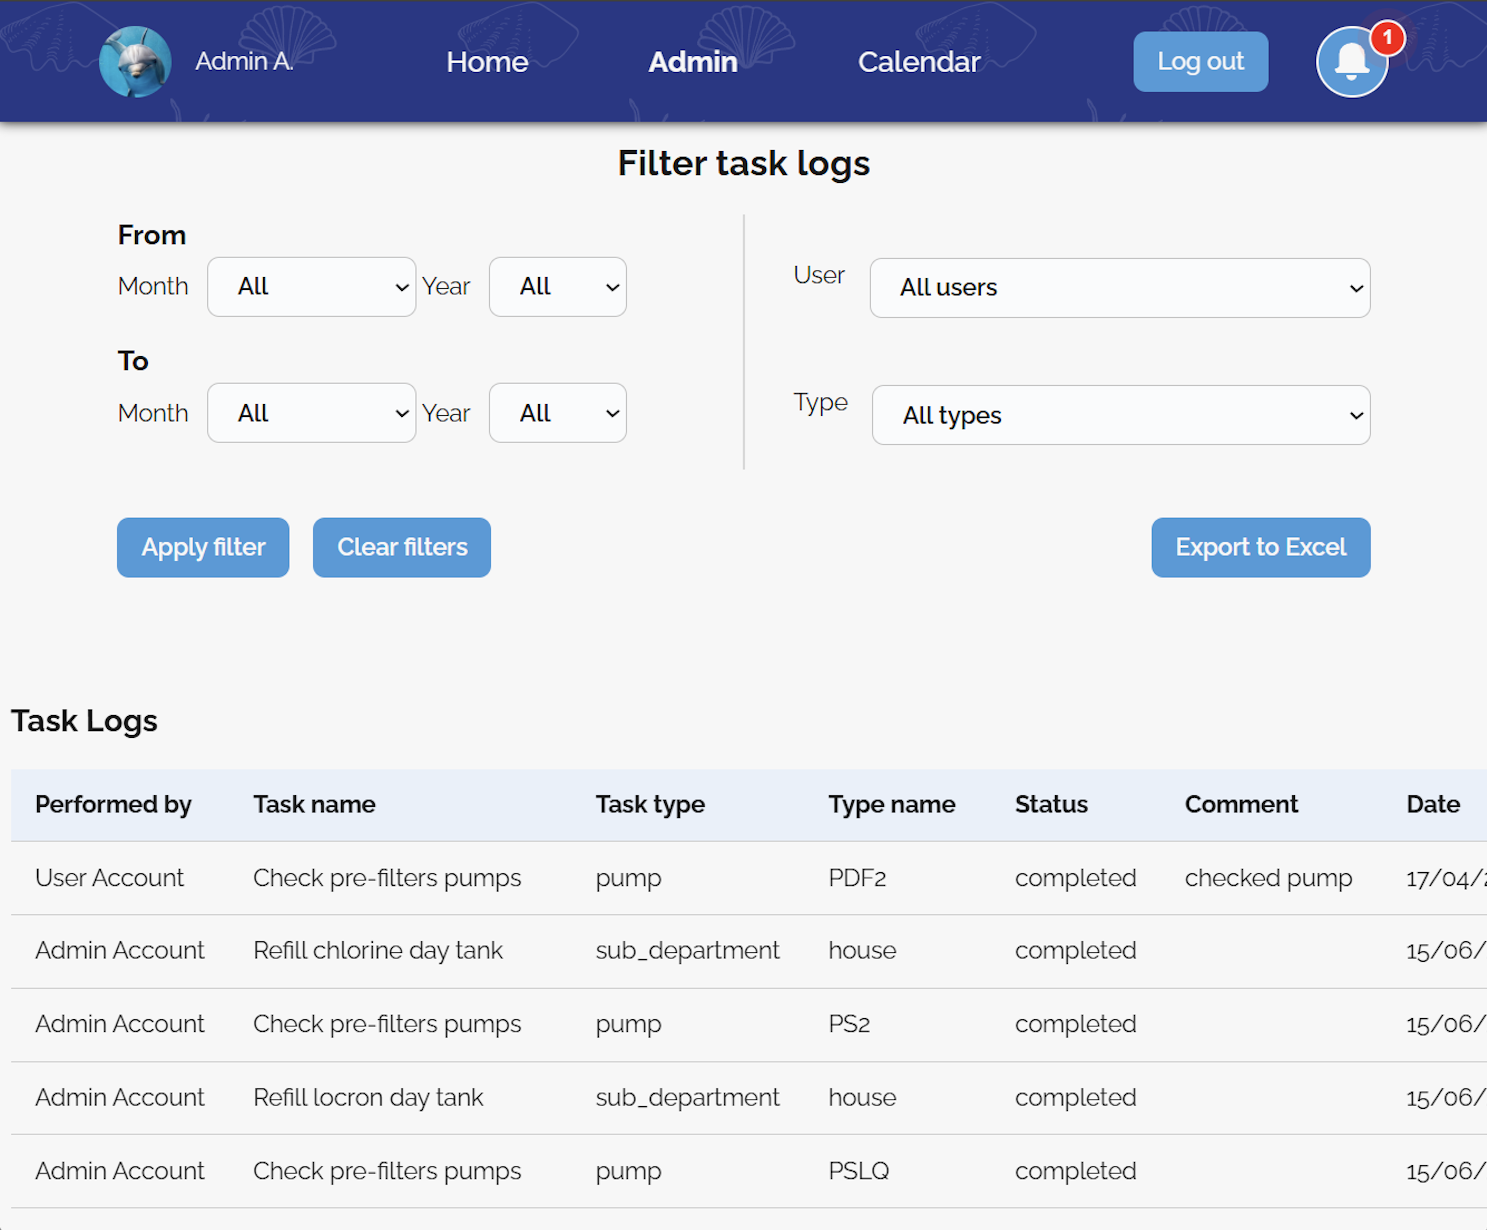The width and height of the screenshot is (1487, 1230).
Task: Expand the From Year dropdown
Action: (x=557, y=287)
